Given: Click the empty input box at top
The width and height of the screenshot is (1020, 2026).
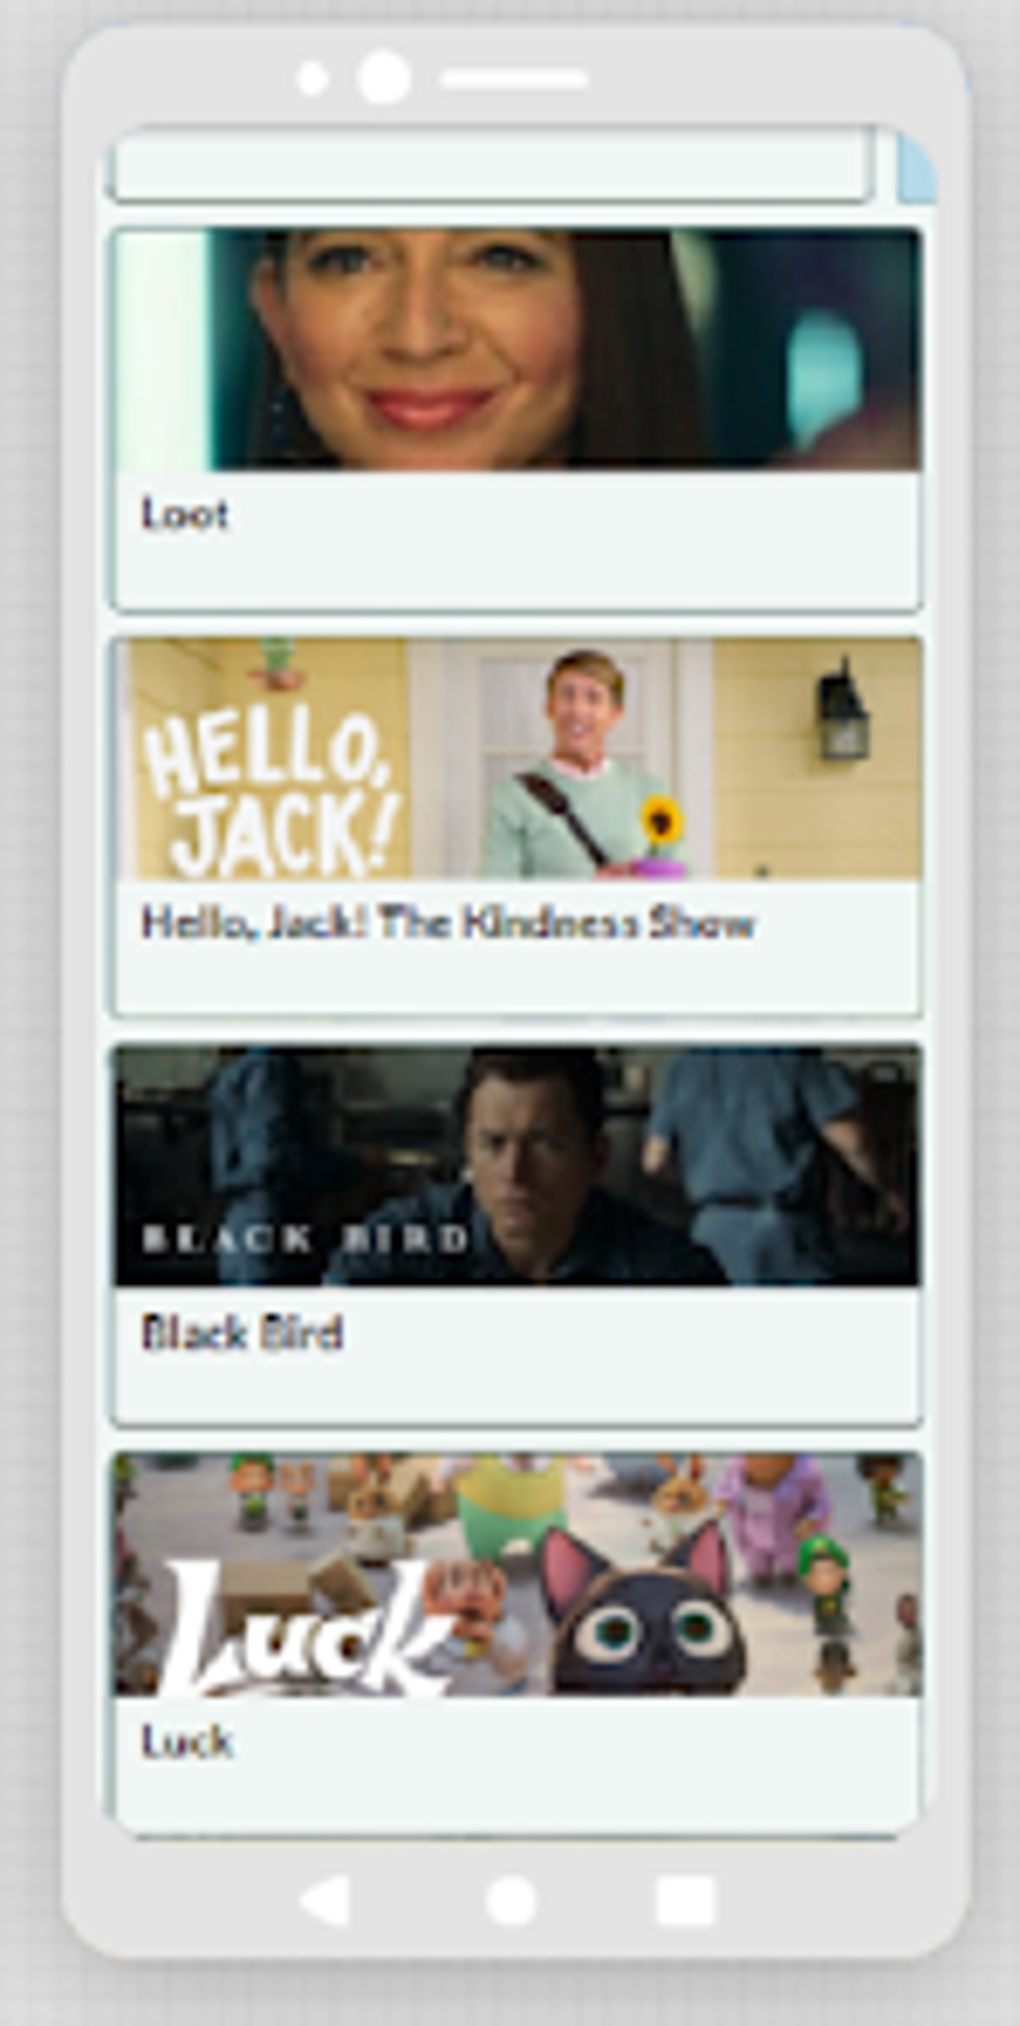Looking at the screenshot, I should tap(490, 163).
